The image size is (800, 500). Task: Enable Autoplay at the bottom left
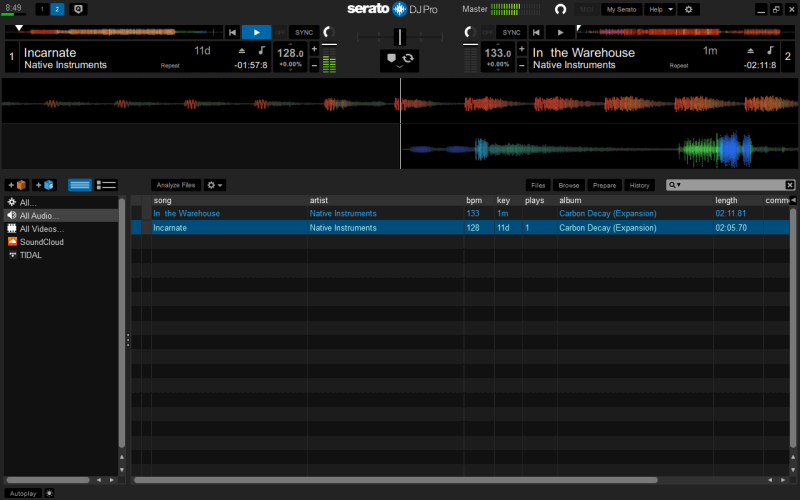tap(23, 493)
